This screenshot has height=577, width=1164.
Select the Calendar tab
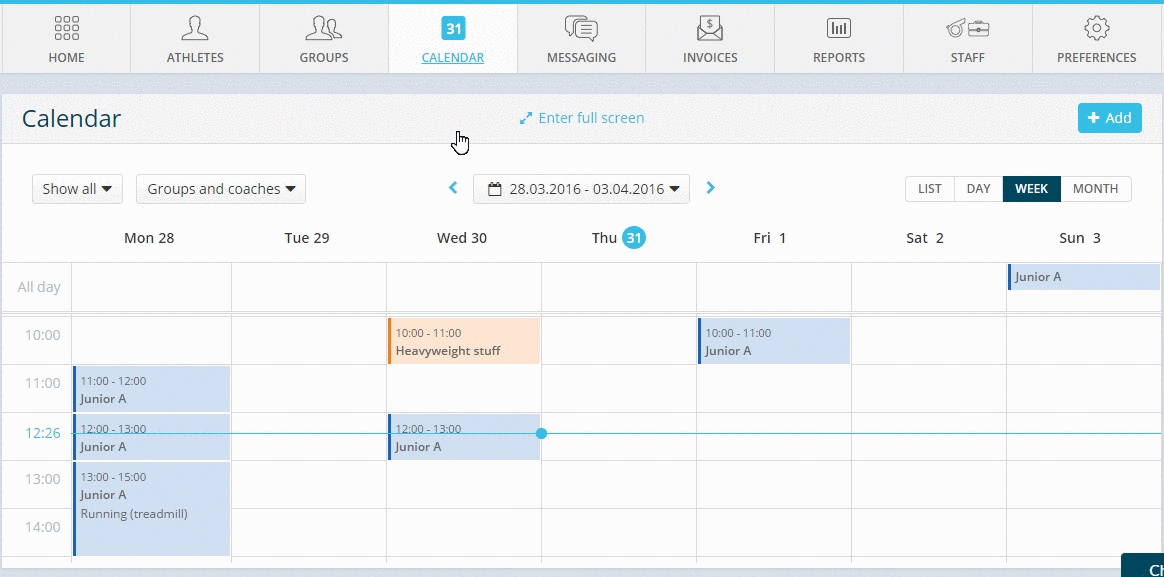453,39
